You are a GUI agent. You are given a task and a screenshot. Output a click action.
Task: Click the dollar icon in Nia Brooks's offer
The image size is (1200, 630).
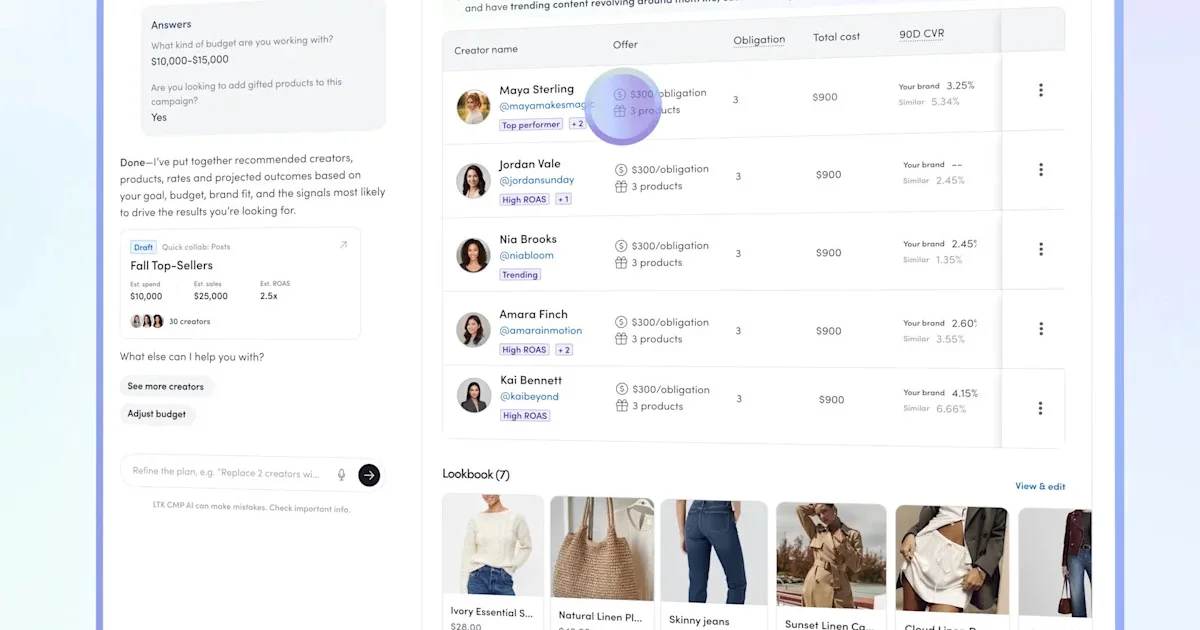pyautogui.click(x=620, y=246)
